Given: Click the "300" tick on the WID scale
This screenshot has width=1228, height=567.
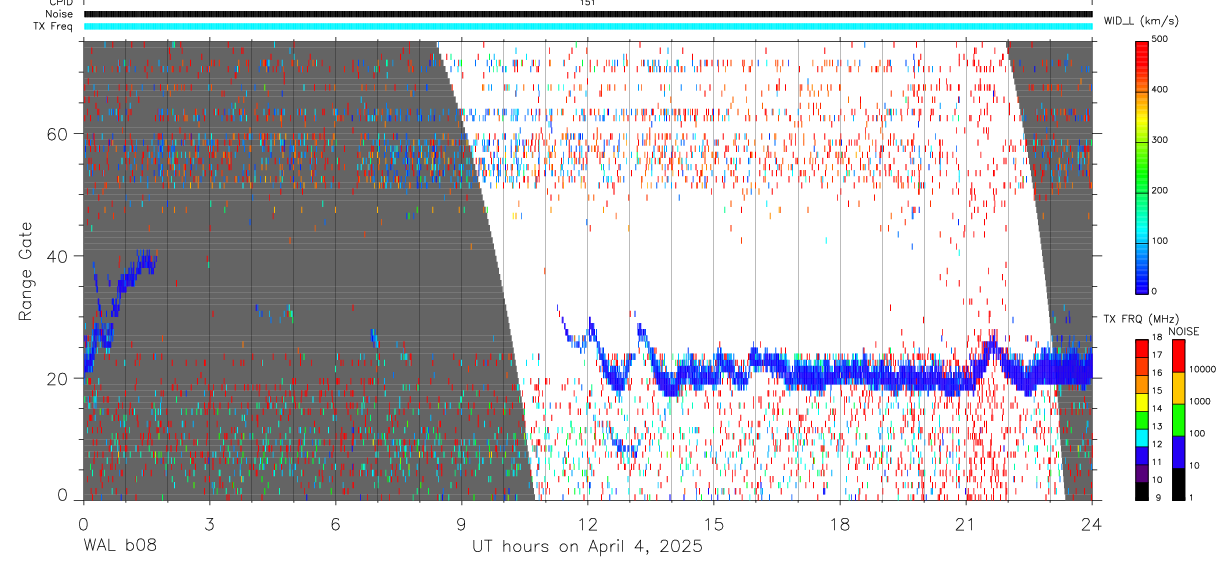Looking at the screenshot, I should (x=1160, y=140).
